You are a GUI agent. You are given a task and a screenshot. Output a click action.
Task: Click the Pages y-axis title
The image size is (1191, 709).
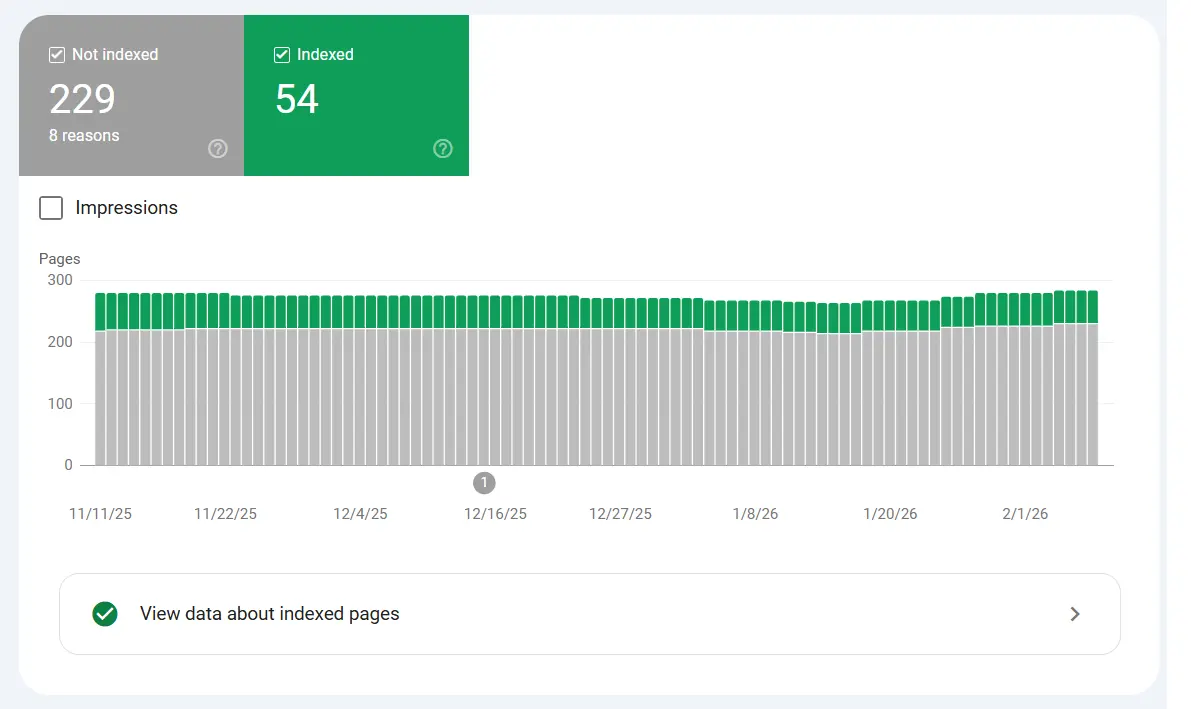tap(59, 259)
